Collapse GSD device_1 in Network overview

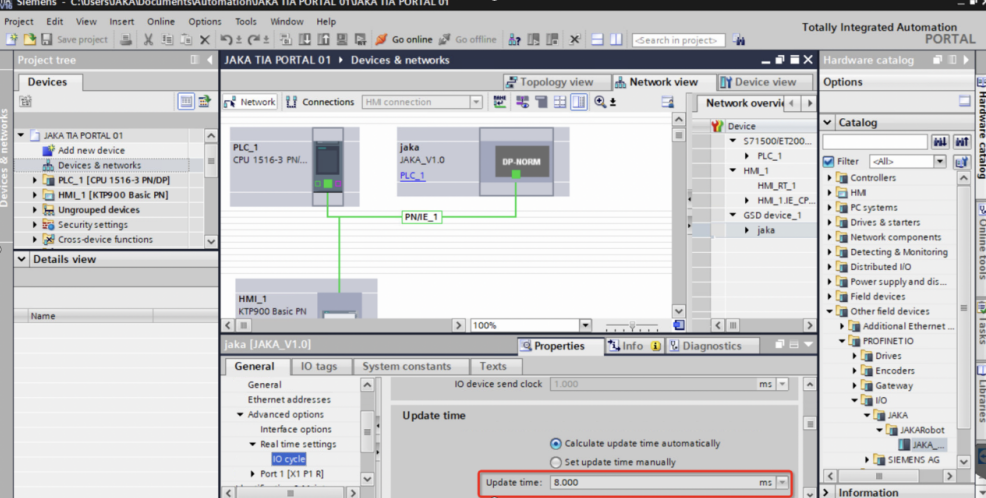733,215
